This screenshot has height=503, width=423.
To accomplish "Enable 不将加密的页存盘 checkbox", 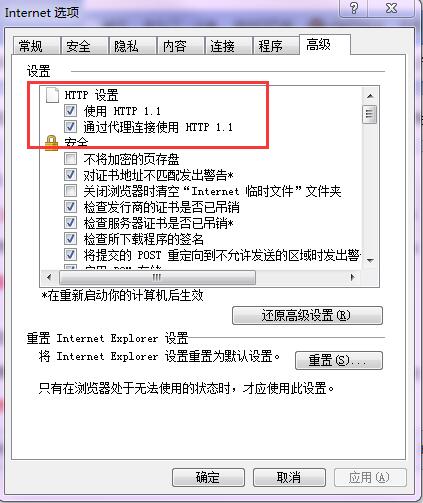I will pos(70,159).
